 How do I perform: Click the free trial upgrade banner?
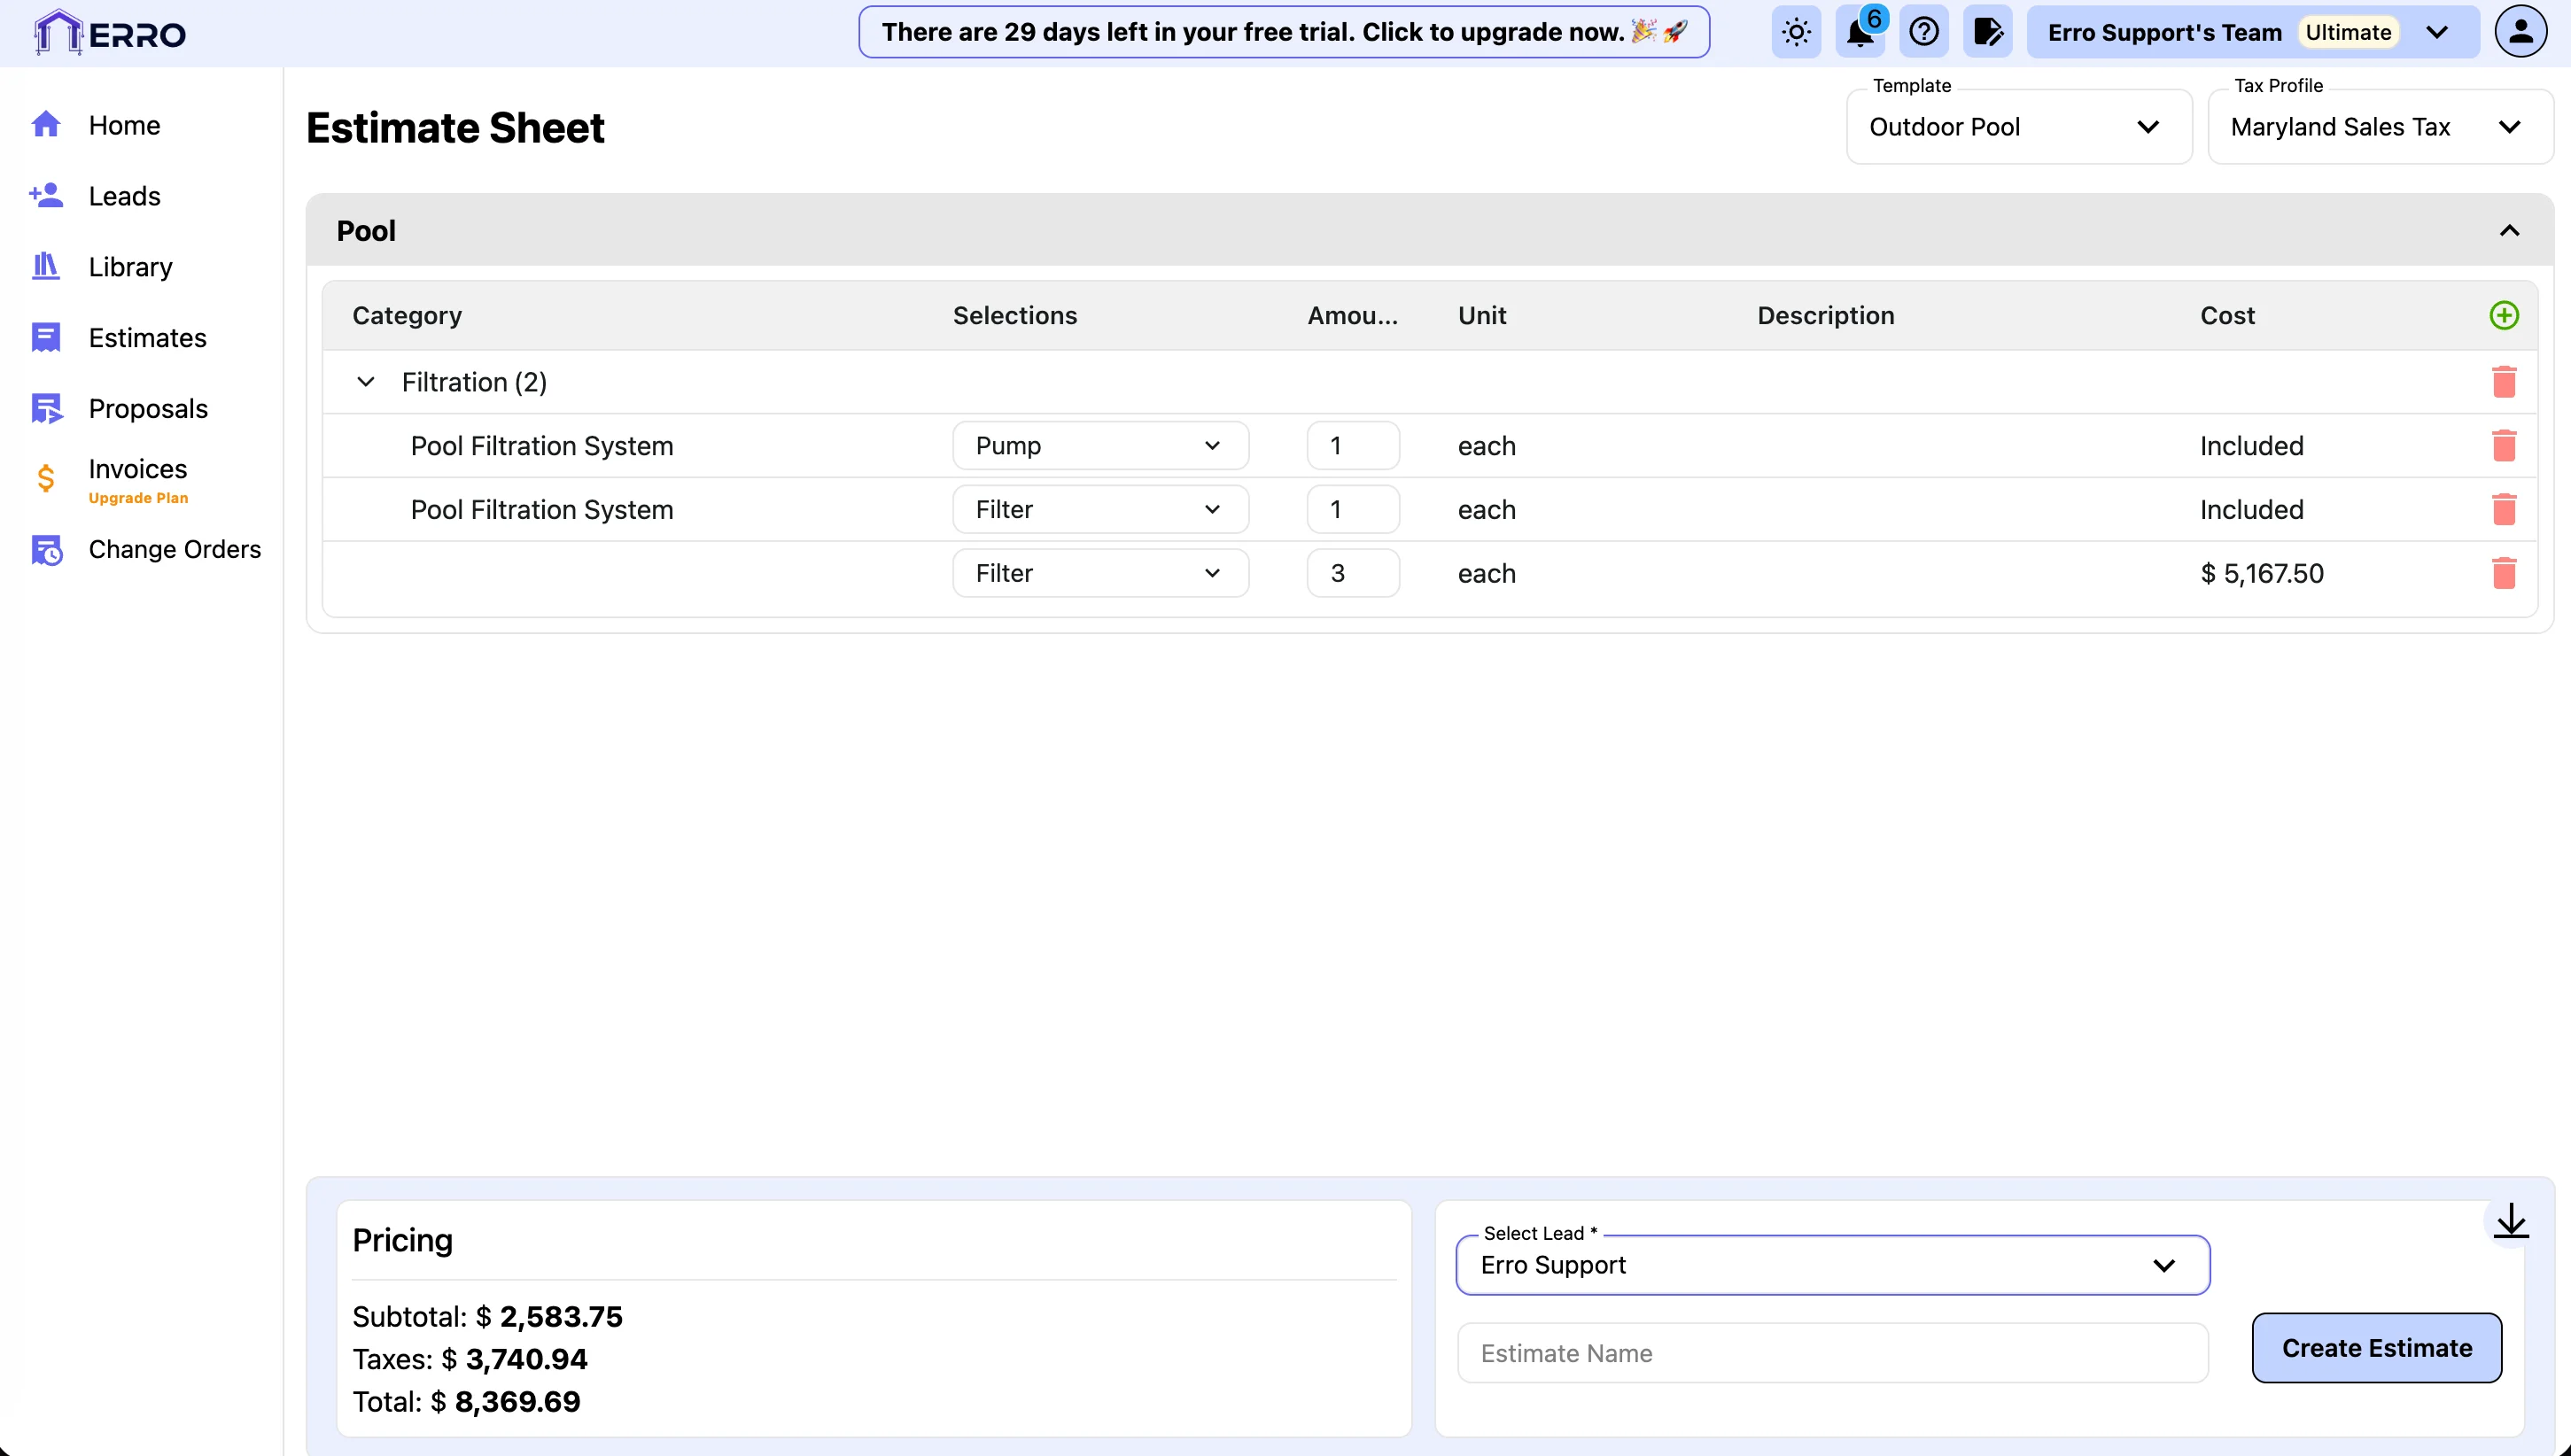coord(1283,32)
